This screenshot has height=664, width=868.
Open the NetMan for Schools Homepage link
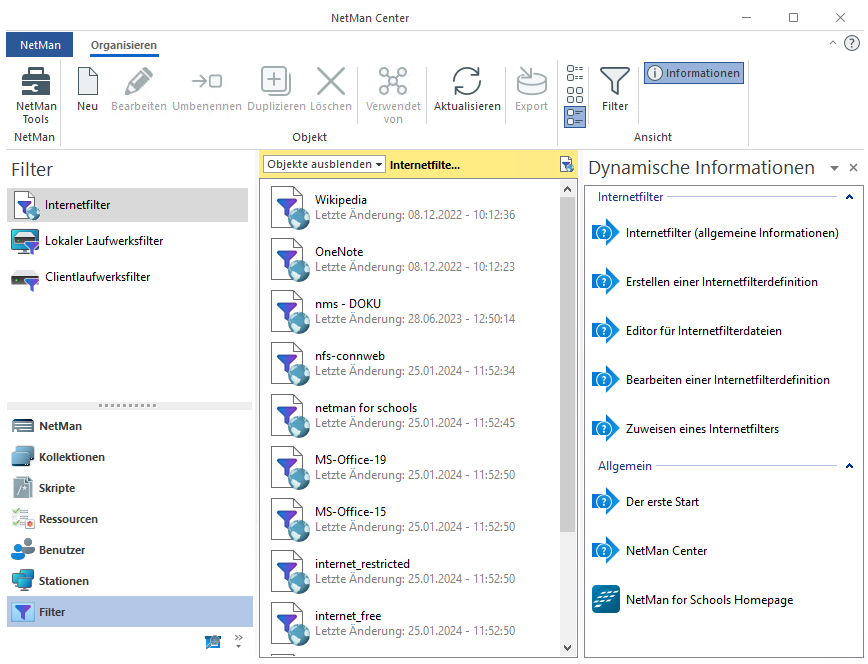708,600
